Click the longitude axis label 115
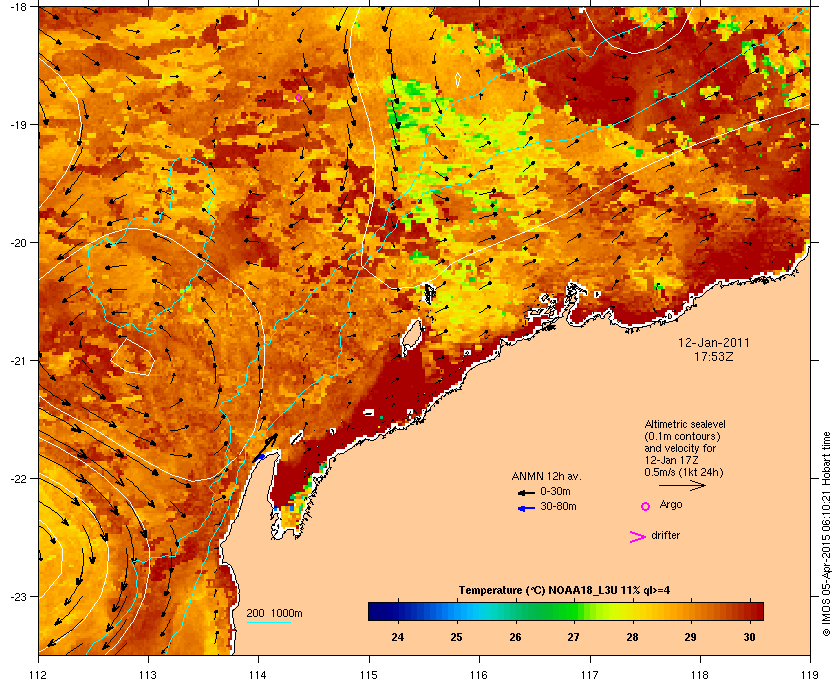The height and width of the screenshot is (680, 840). [x=369, y=675]
